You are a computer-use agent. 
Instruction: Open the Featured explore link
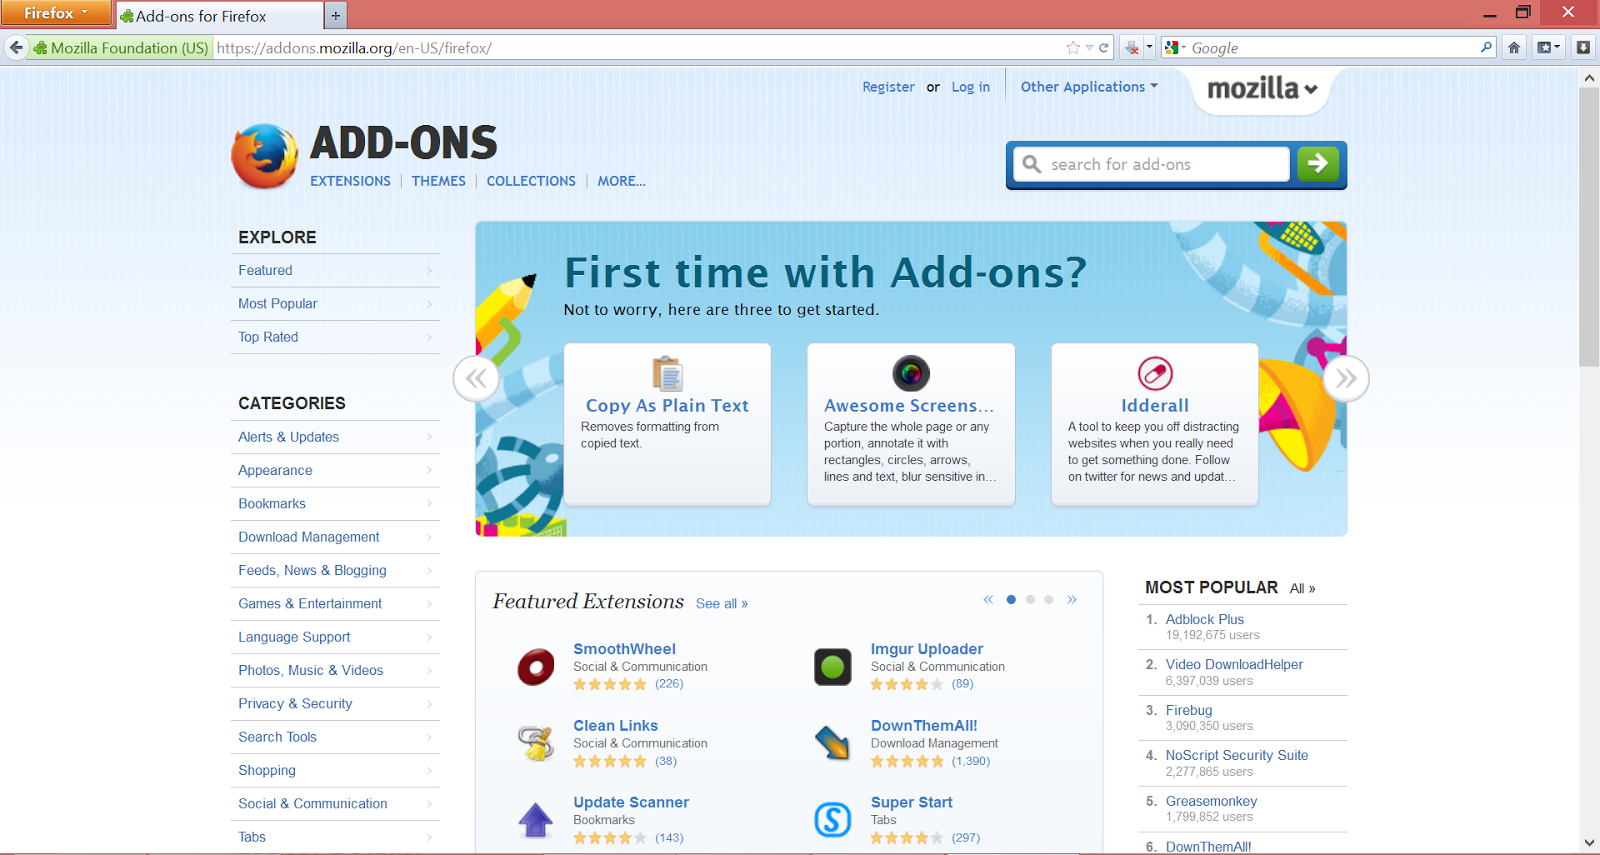[335, 270]
